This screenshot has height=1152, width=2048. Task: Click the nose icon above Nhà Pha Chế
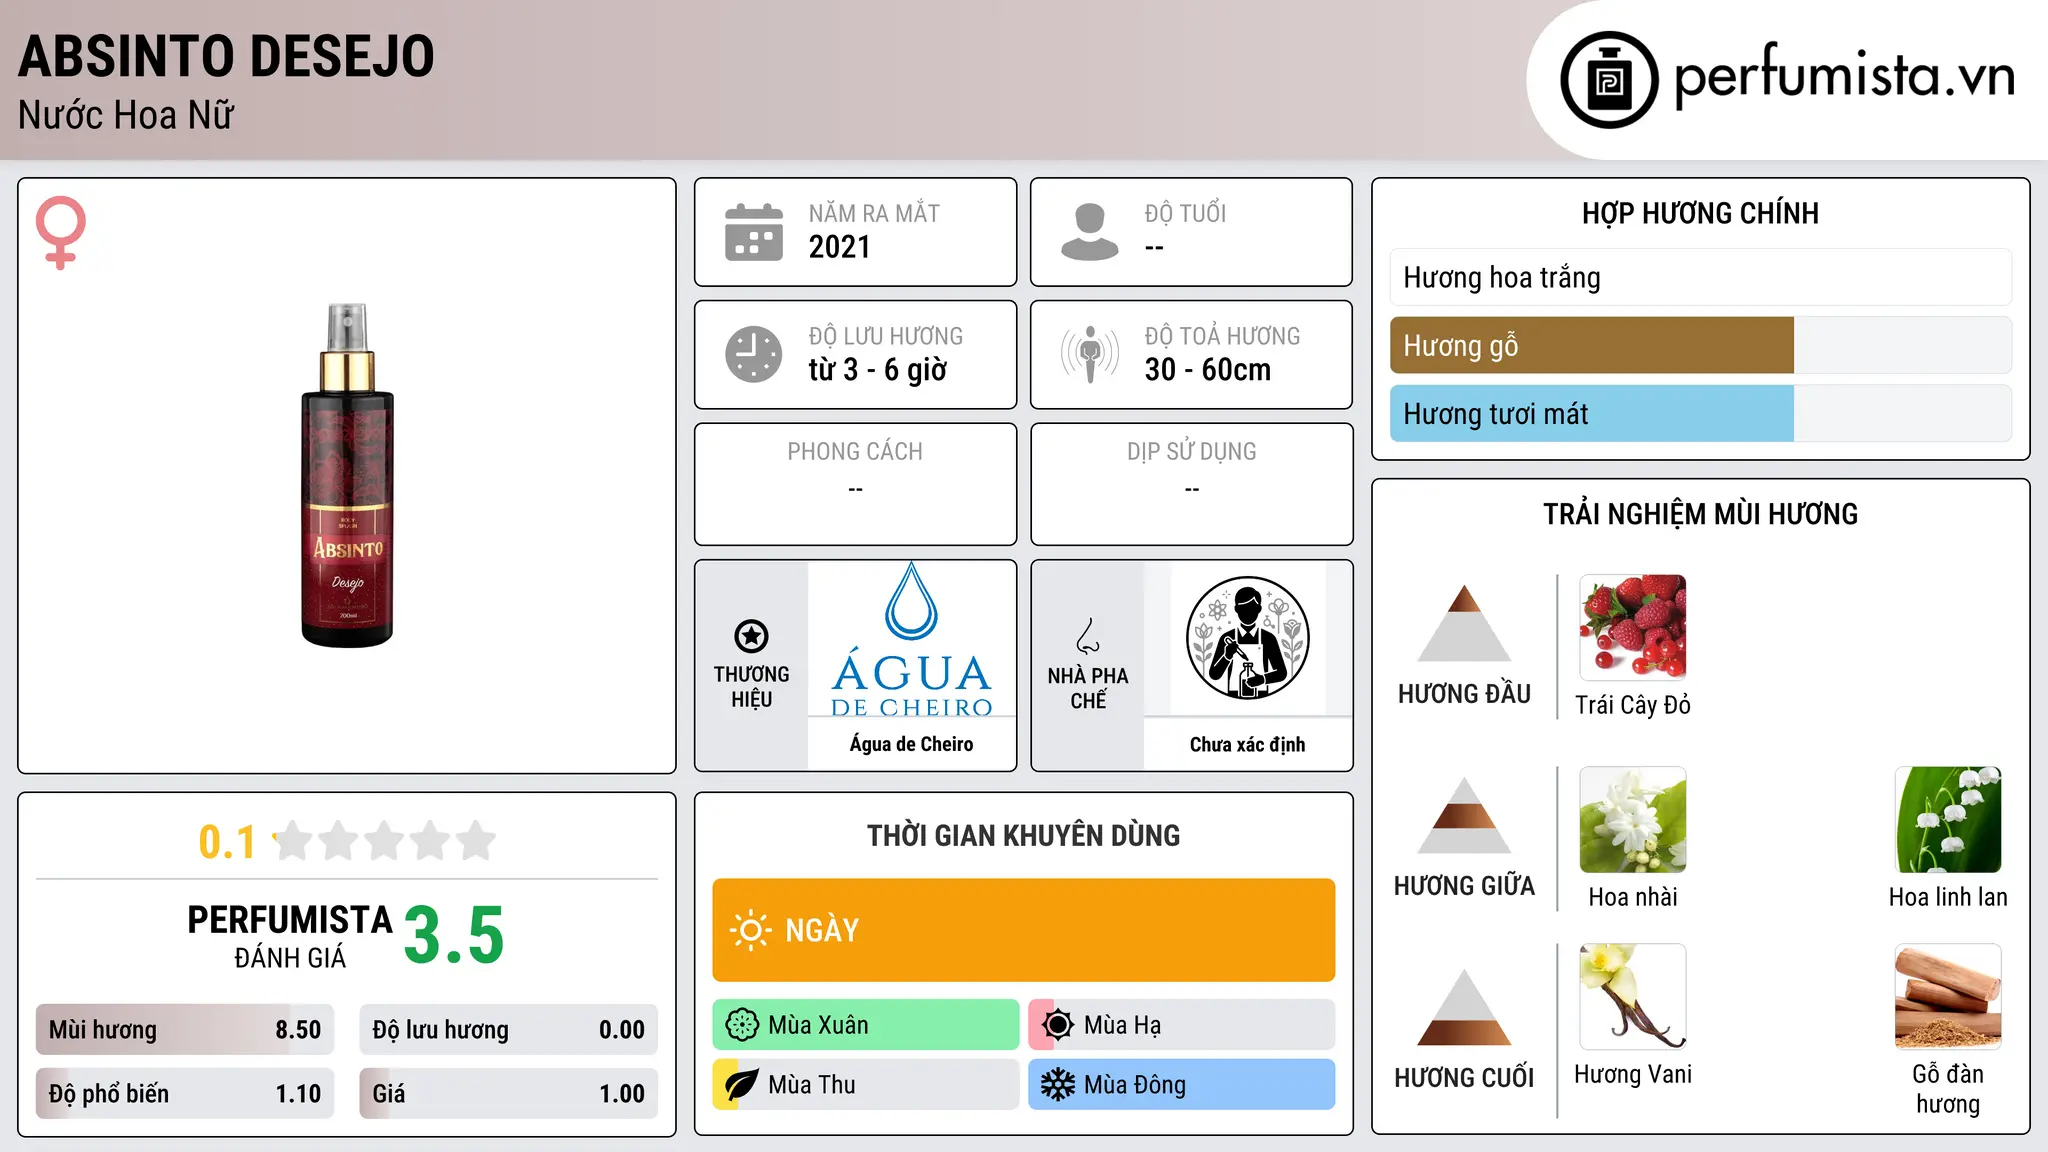[1088, 636]
